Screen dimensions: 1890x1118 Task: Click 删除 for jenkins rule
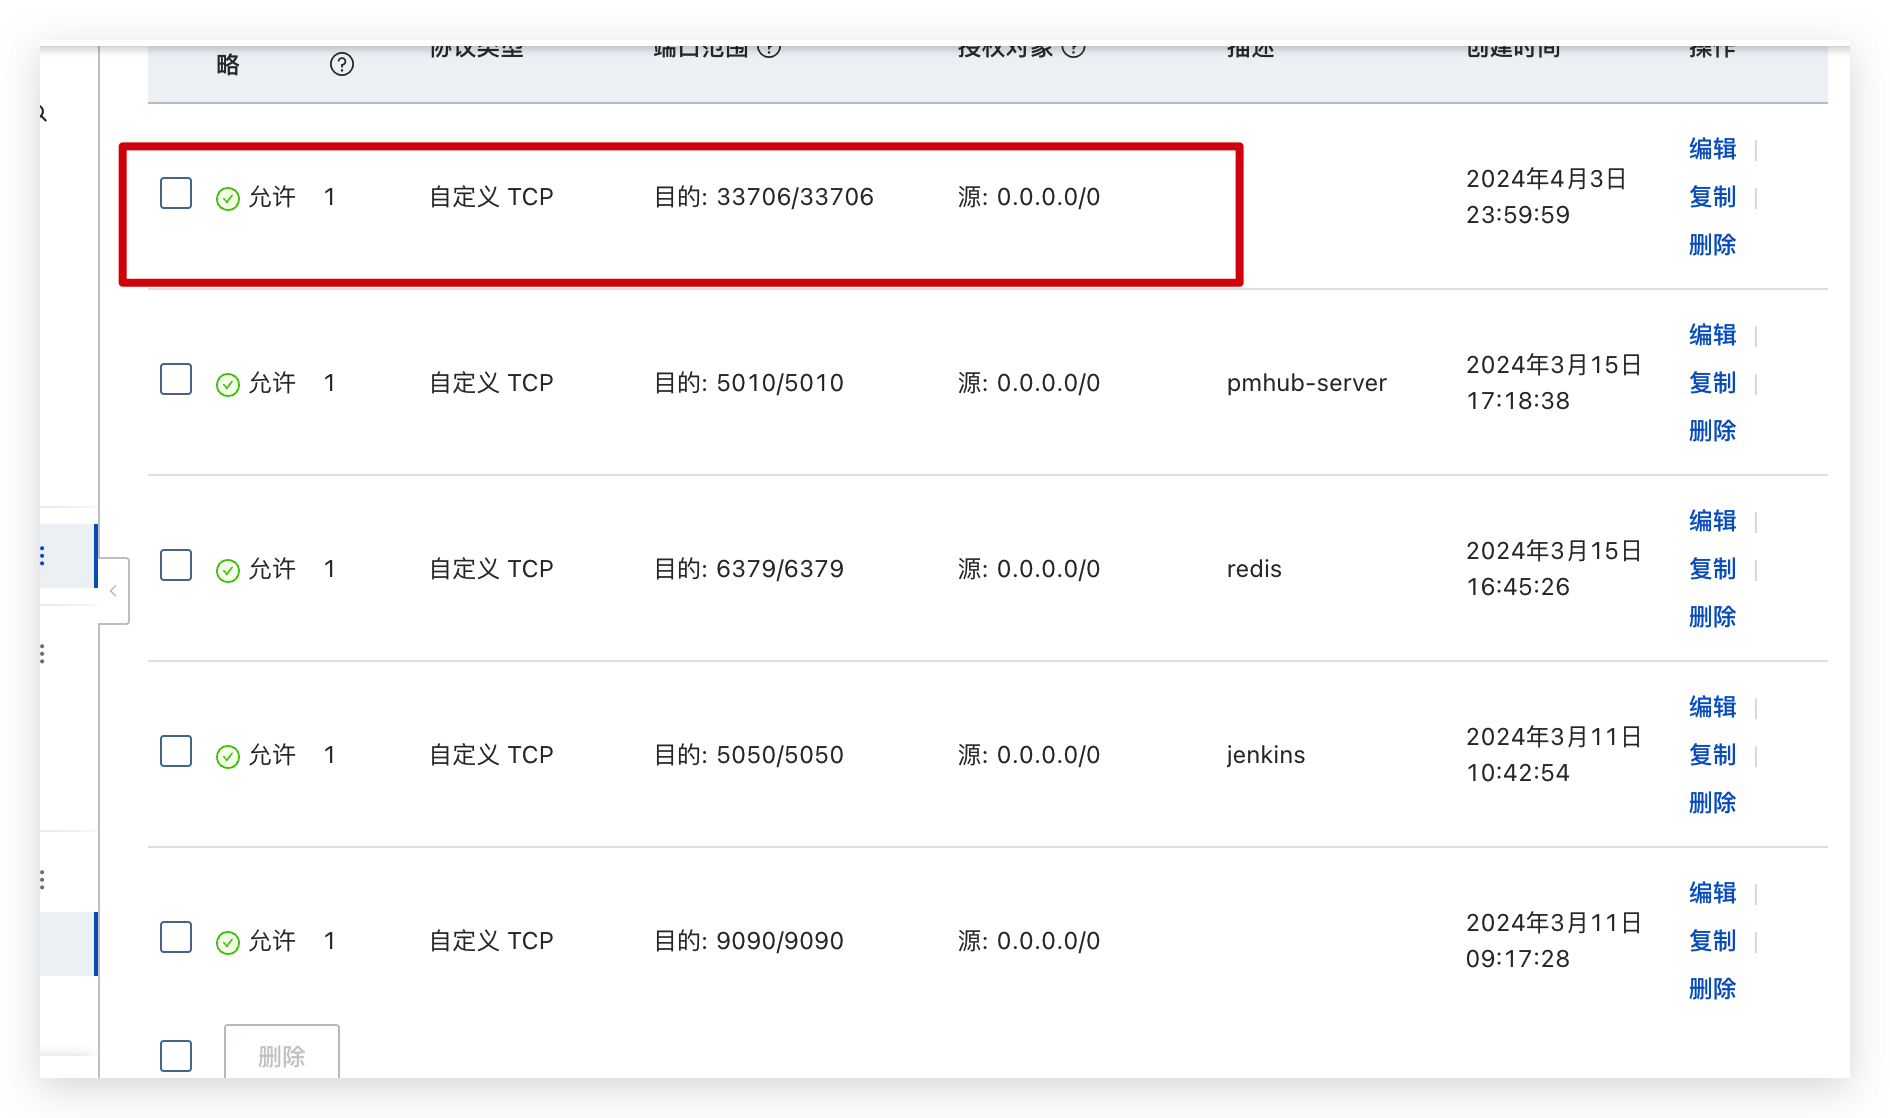pyautogui.click(x=1712, y=803)
